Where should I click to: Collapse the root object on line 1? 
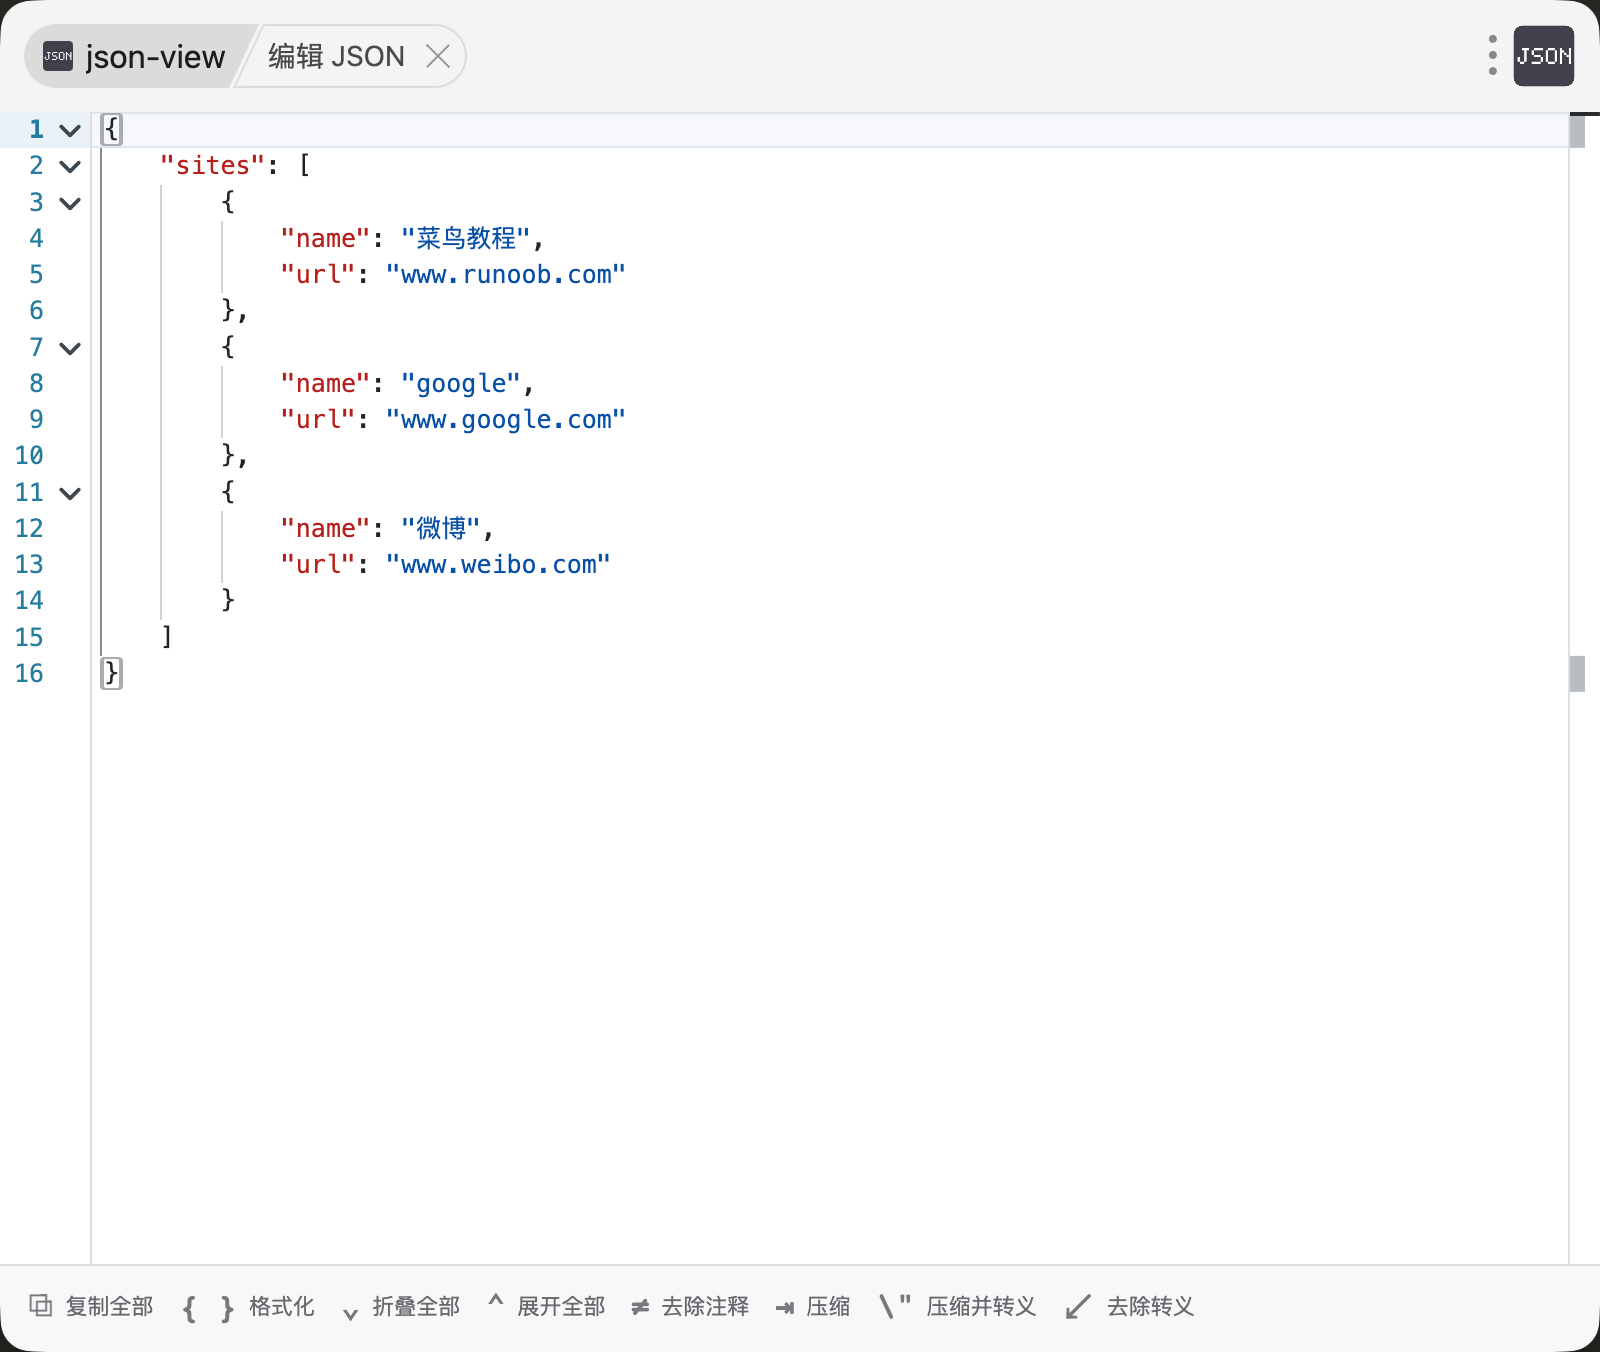(70, 130)
